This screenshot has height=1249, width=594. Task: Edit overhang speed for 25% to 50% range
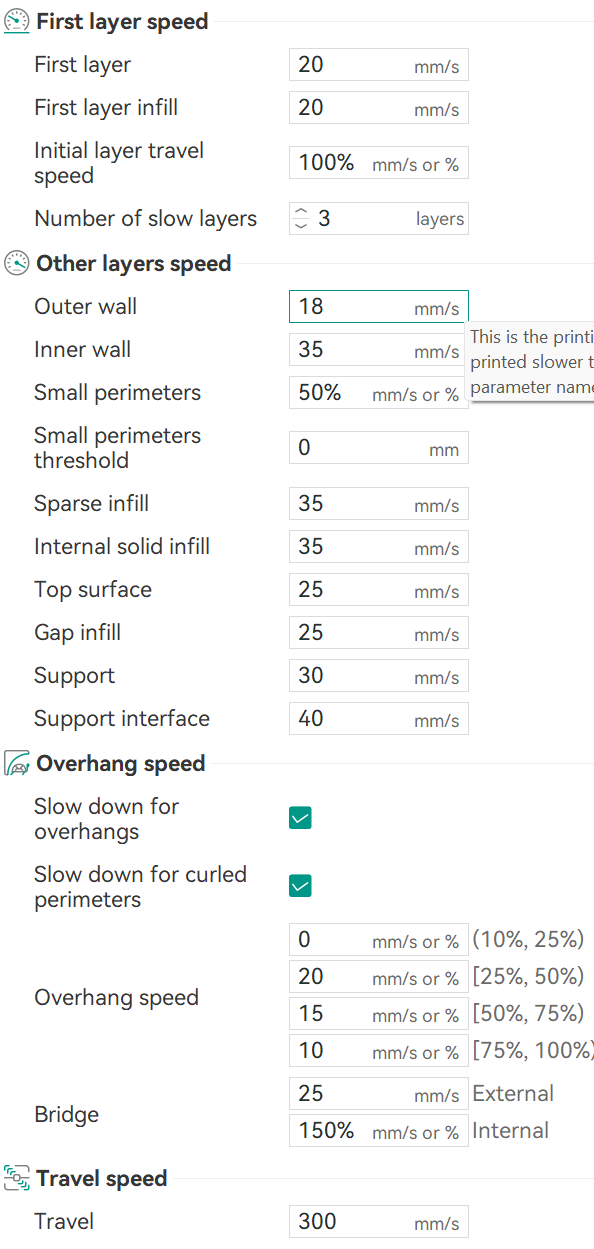tap(379, 977)
